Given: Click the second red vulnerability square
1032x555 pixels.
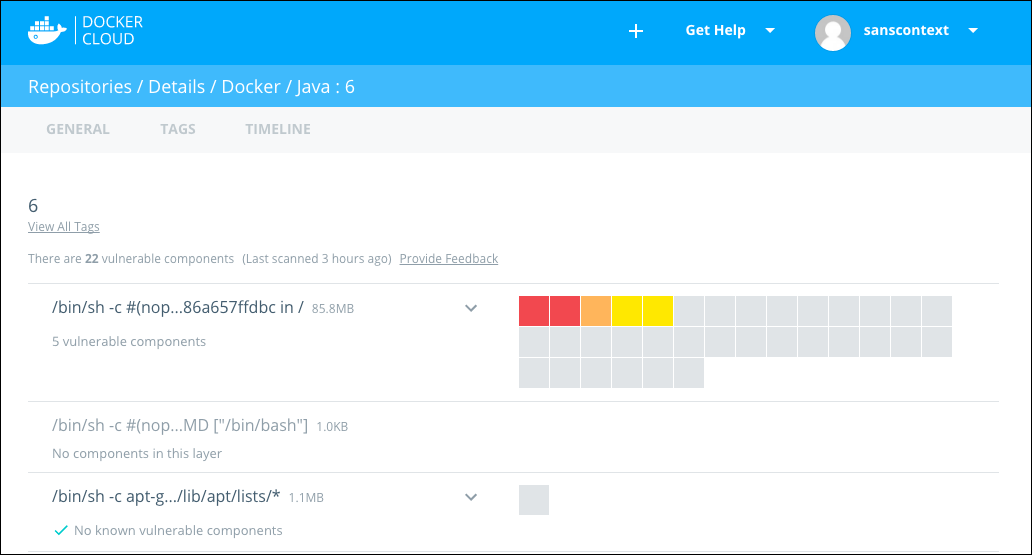Looking at the screenshot, I should tap(565, 311).
